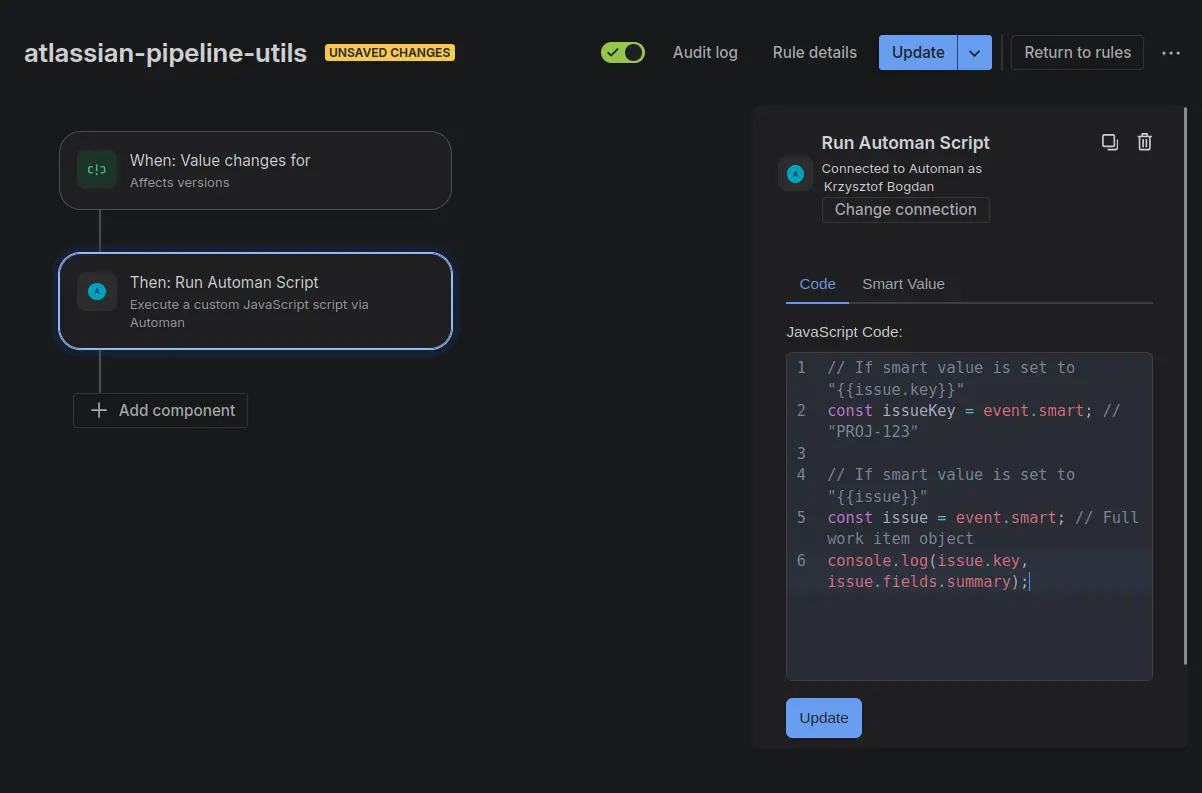1202x793 pixels.
Task: Expand the arrow next to top Update
Action: 974,53
